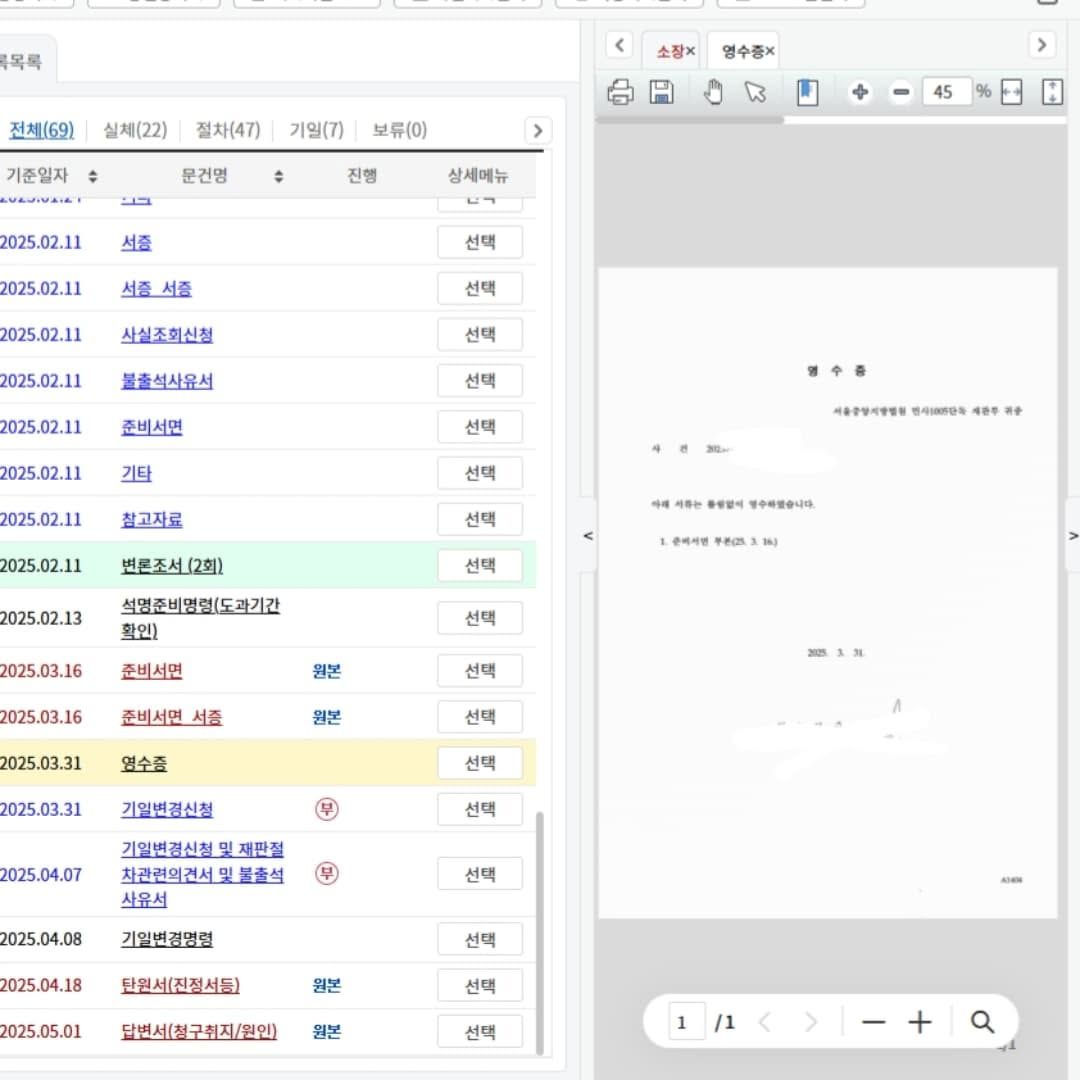Click 선택 button for 2025.04.07 row
This screenshot has height=1080, width=1080.
click(x=480, y=873)
